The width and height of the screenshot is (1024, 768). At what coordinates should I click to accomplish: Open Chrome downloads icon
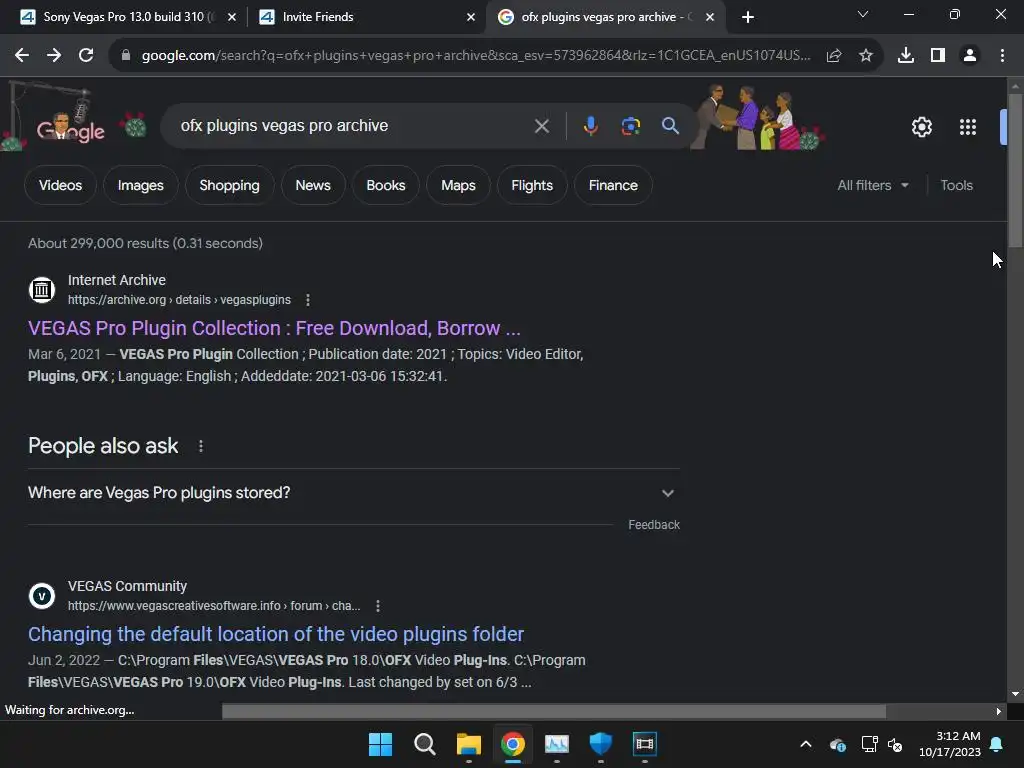click(906, 56)
